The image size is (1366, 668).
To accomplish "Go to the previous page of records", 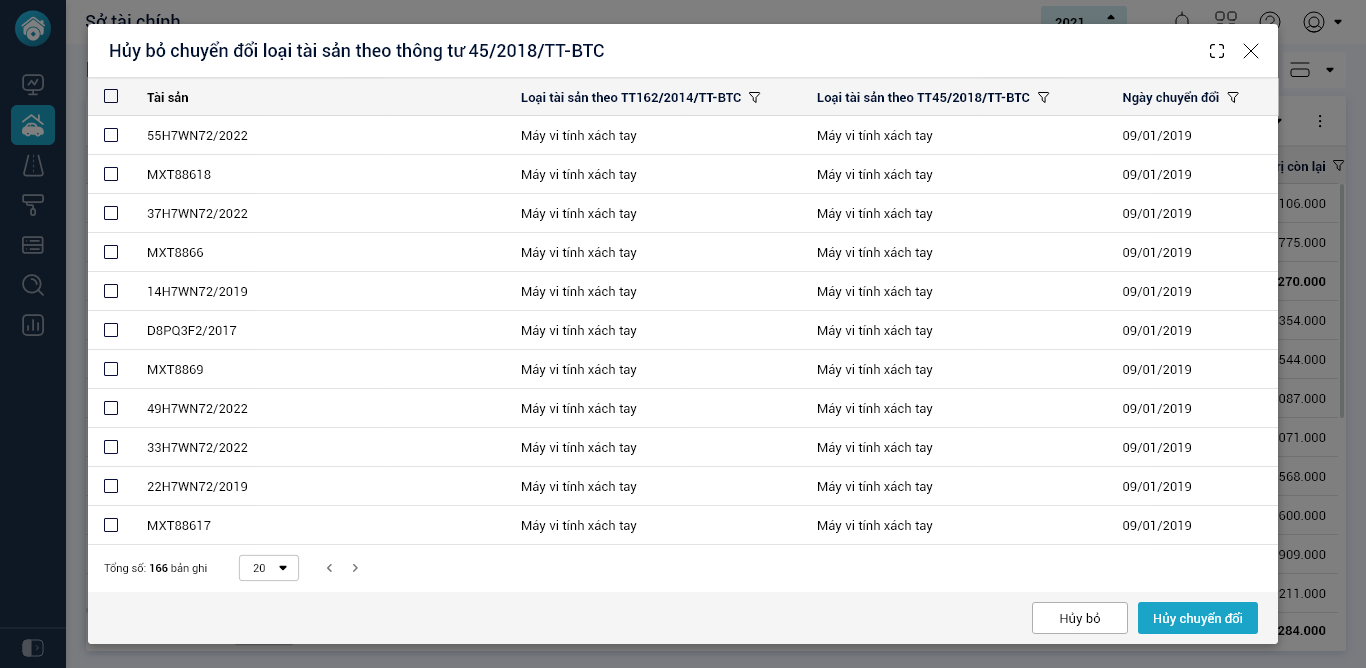I will [x=329, y=568].
